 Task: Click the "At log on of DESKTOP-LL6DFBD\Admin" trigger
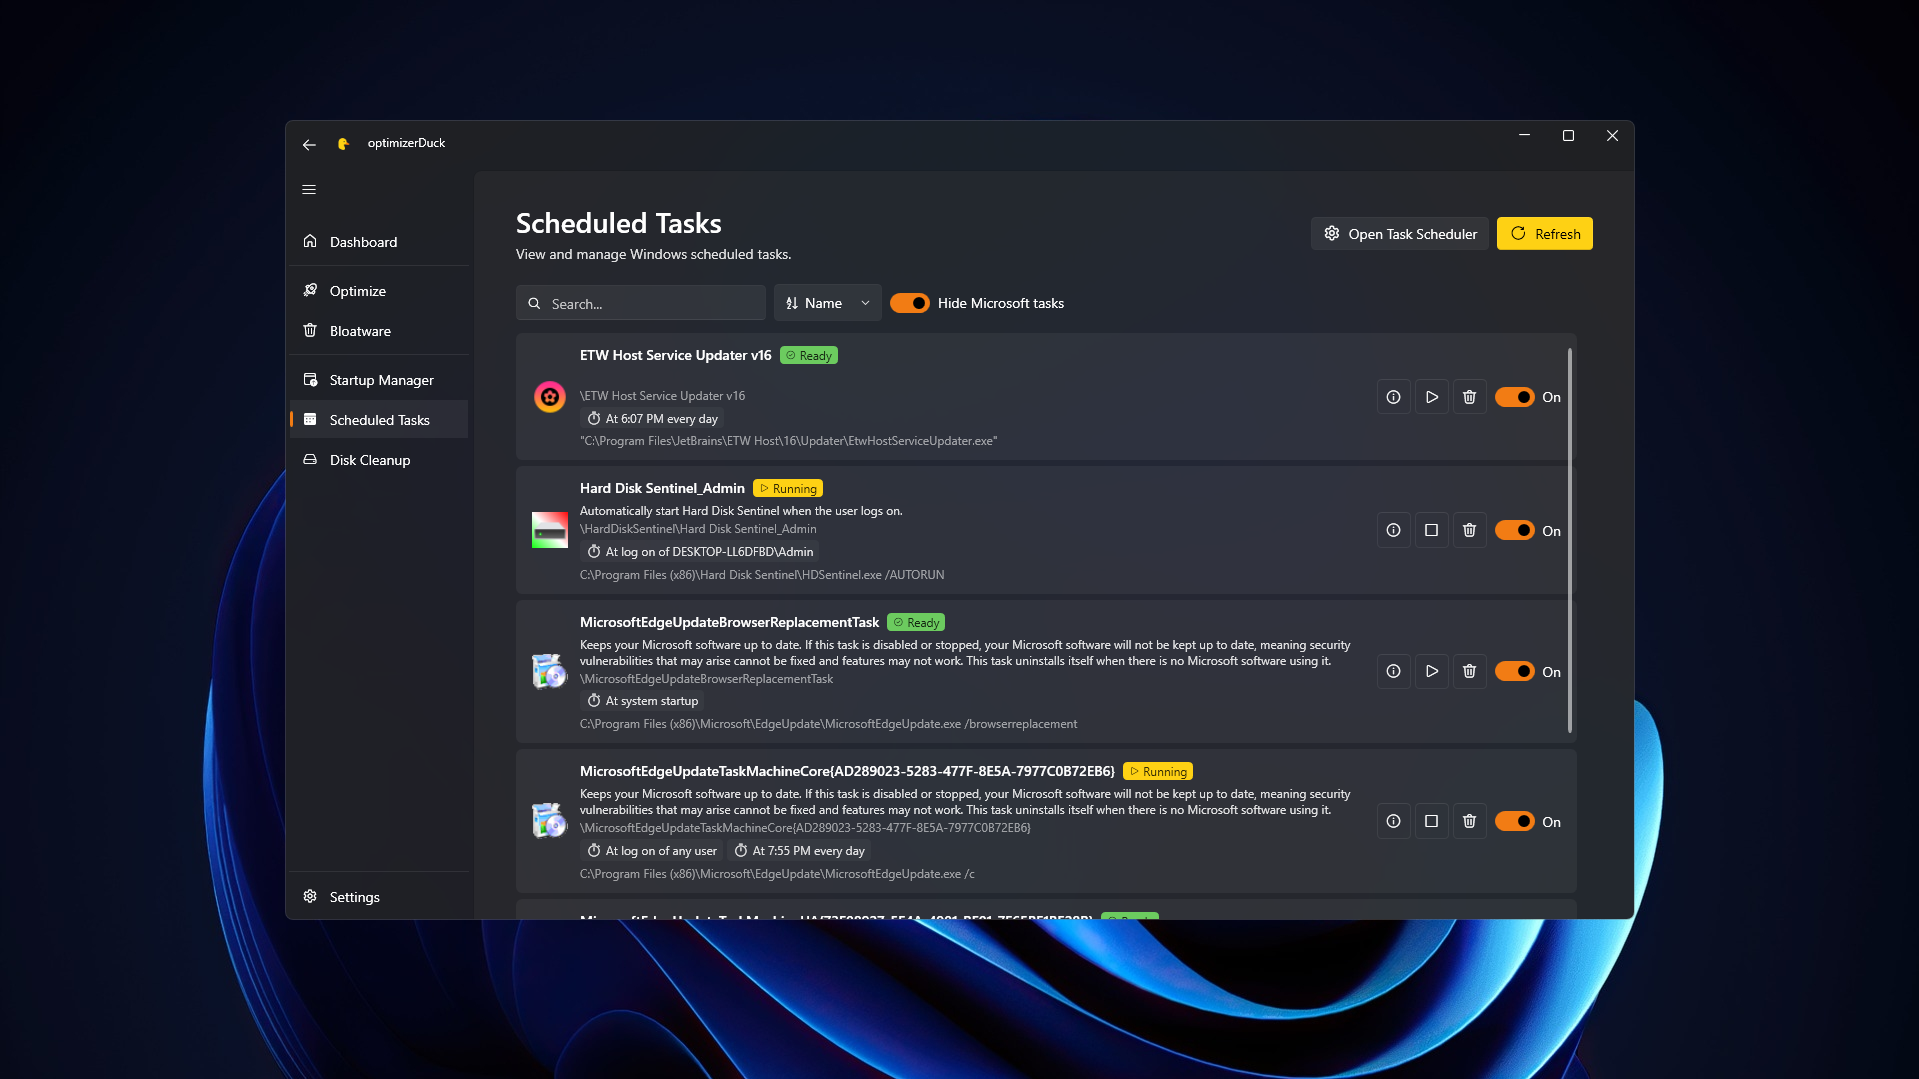click(x=700, y=552)
